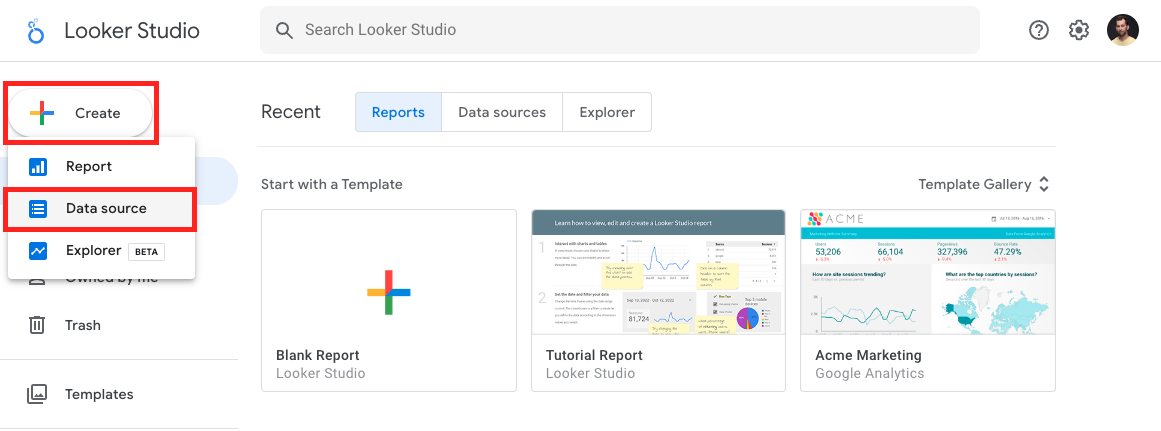This screenshot has height=431, width=1161.
Task: Click the Trash bin icon in sidebar
Action: coord(37,325)
